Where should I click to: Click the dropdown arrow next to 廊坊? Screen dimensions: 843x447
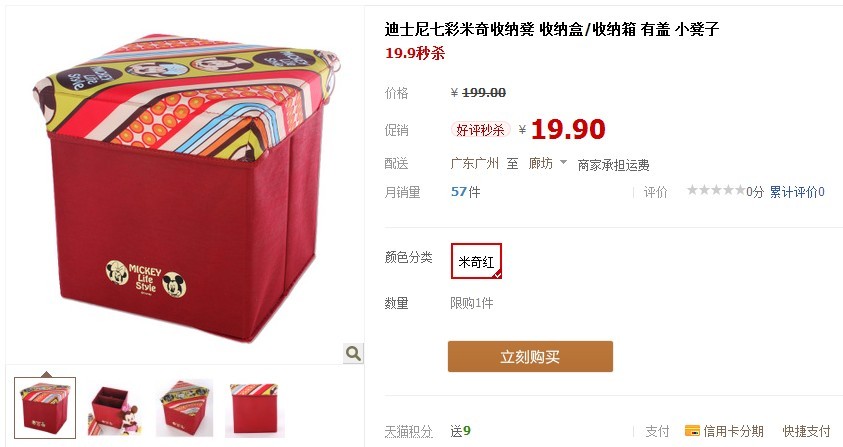pos(563,162)
